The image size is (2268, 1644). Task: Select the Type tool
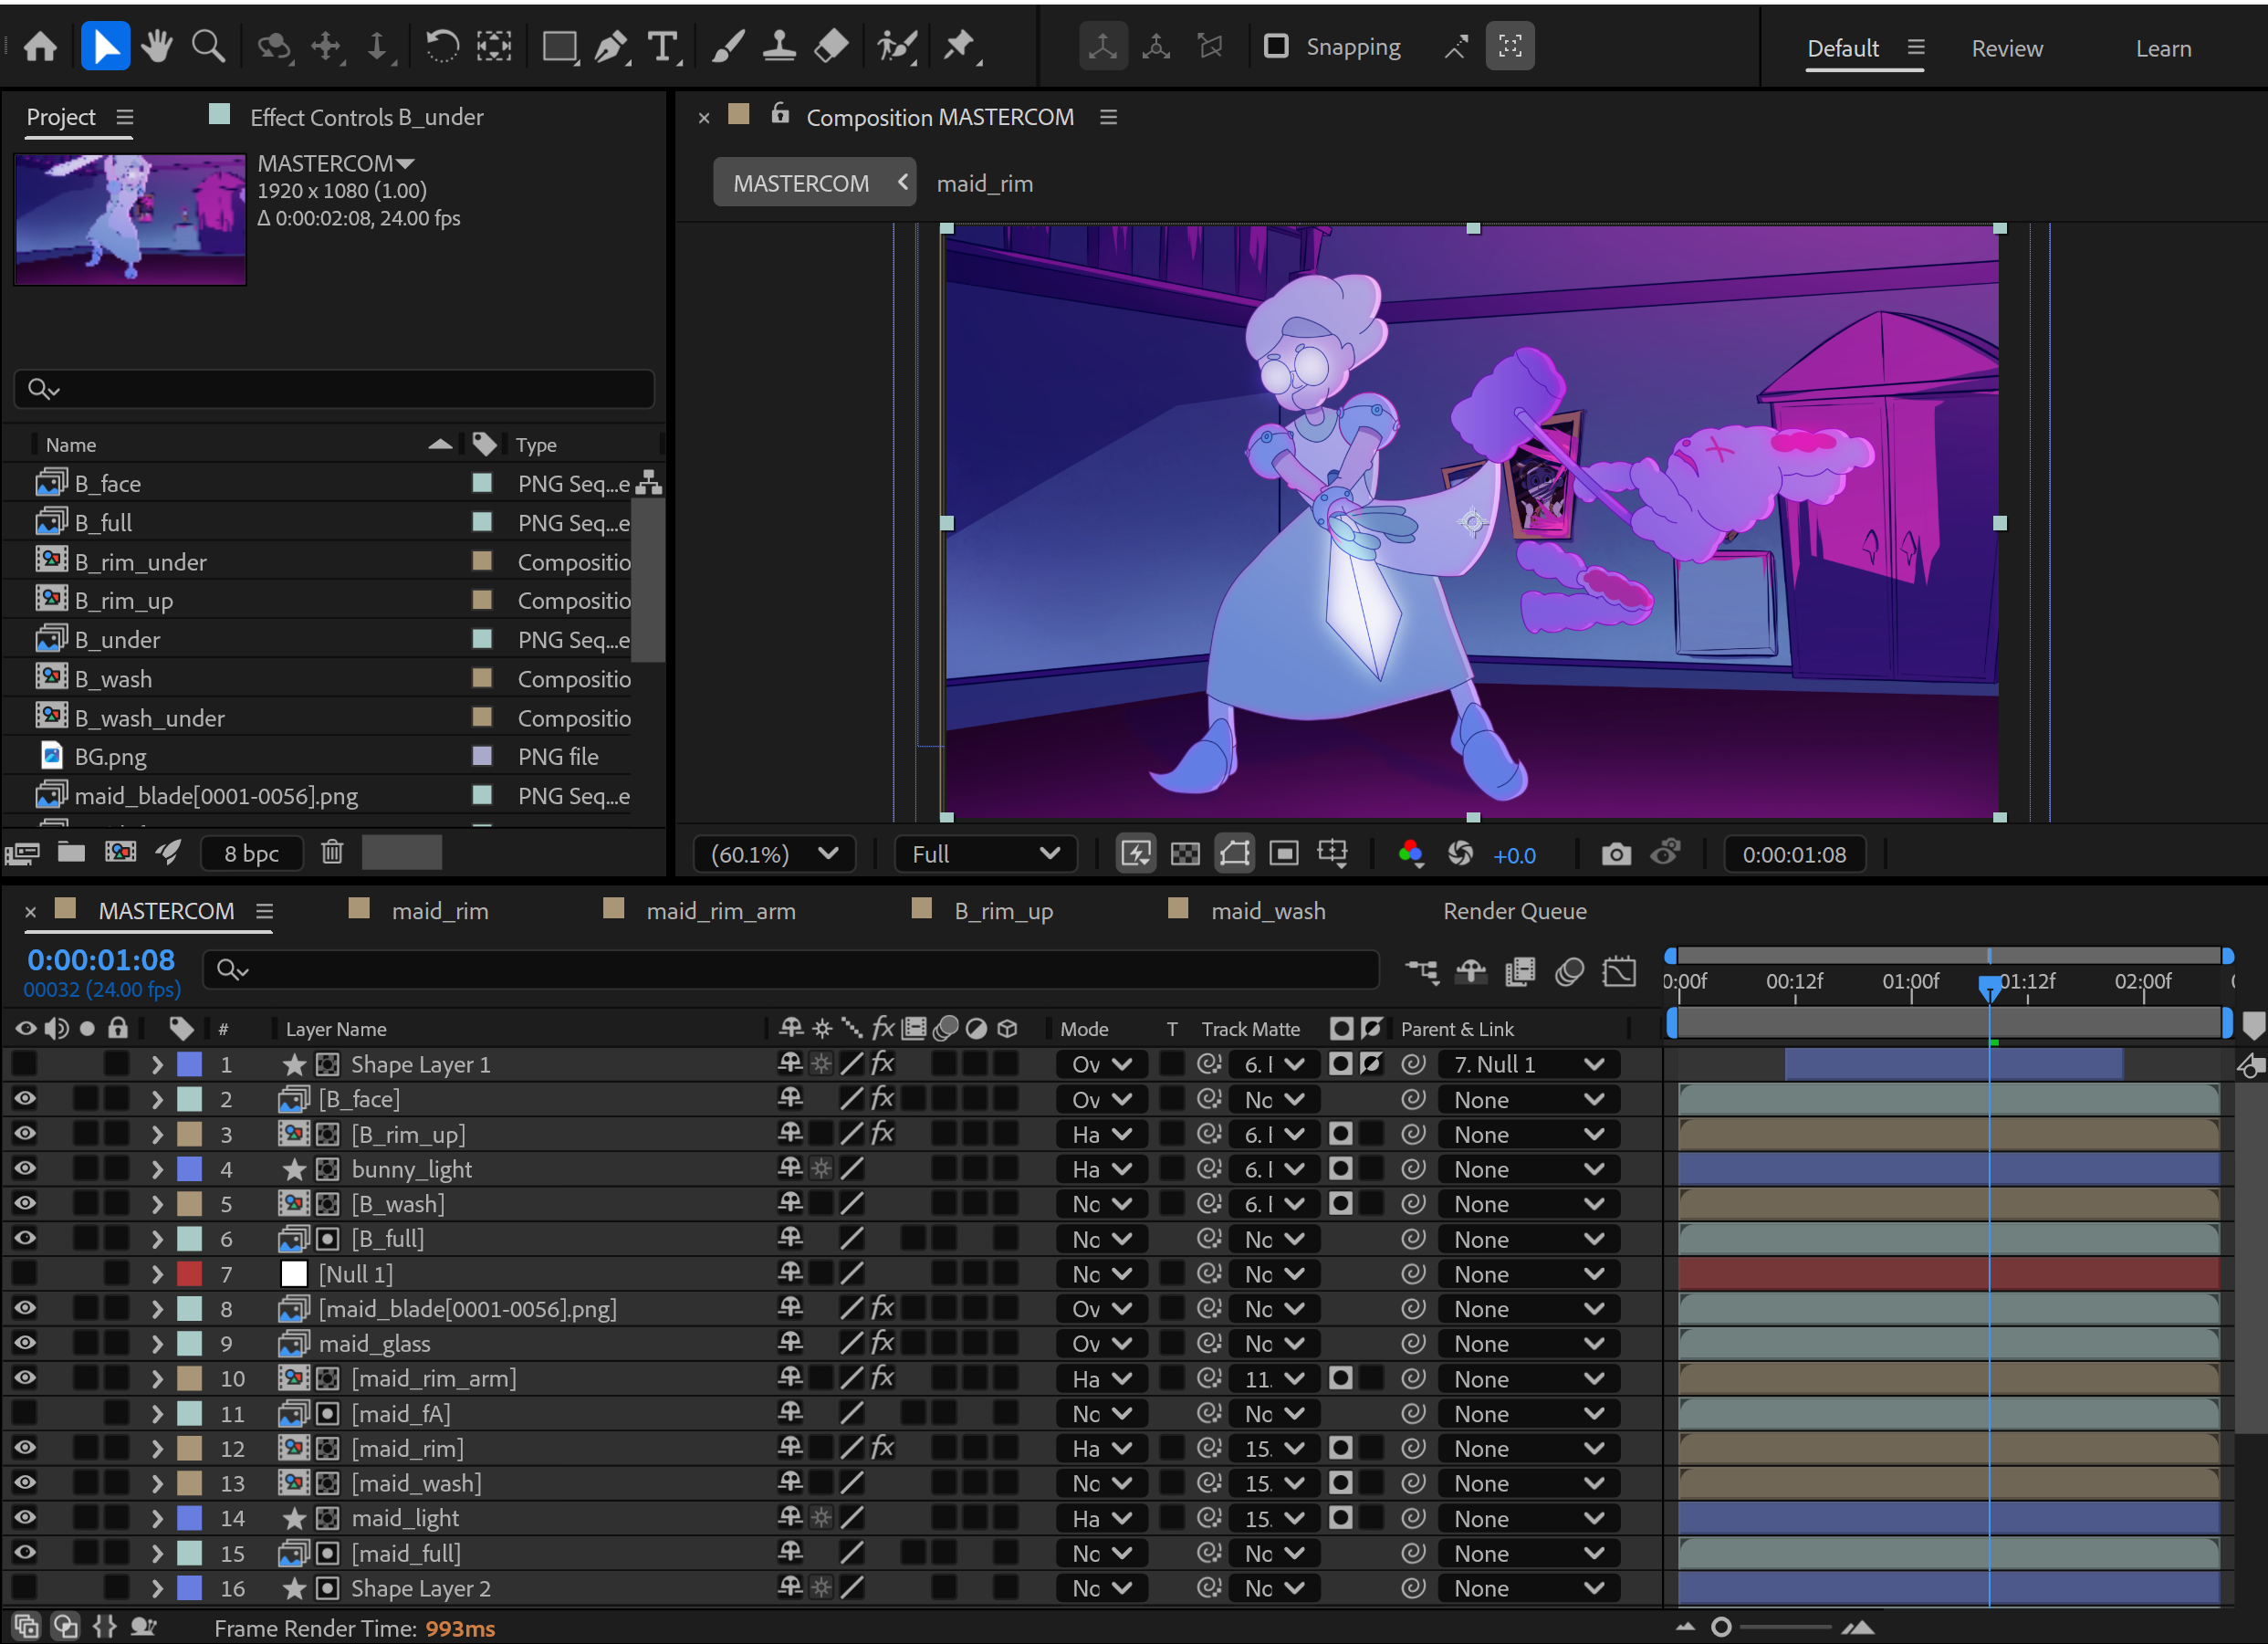coord(663,46)
